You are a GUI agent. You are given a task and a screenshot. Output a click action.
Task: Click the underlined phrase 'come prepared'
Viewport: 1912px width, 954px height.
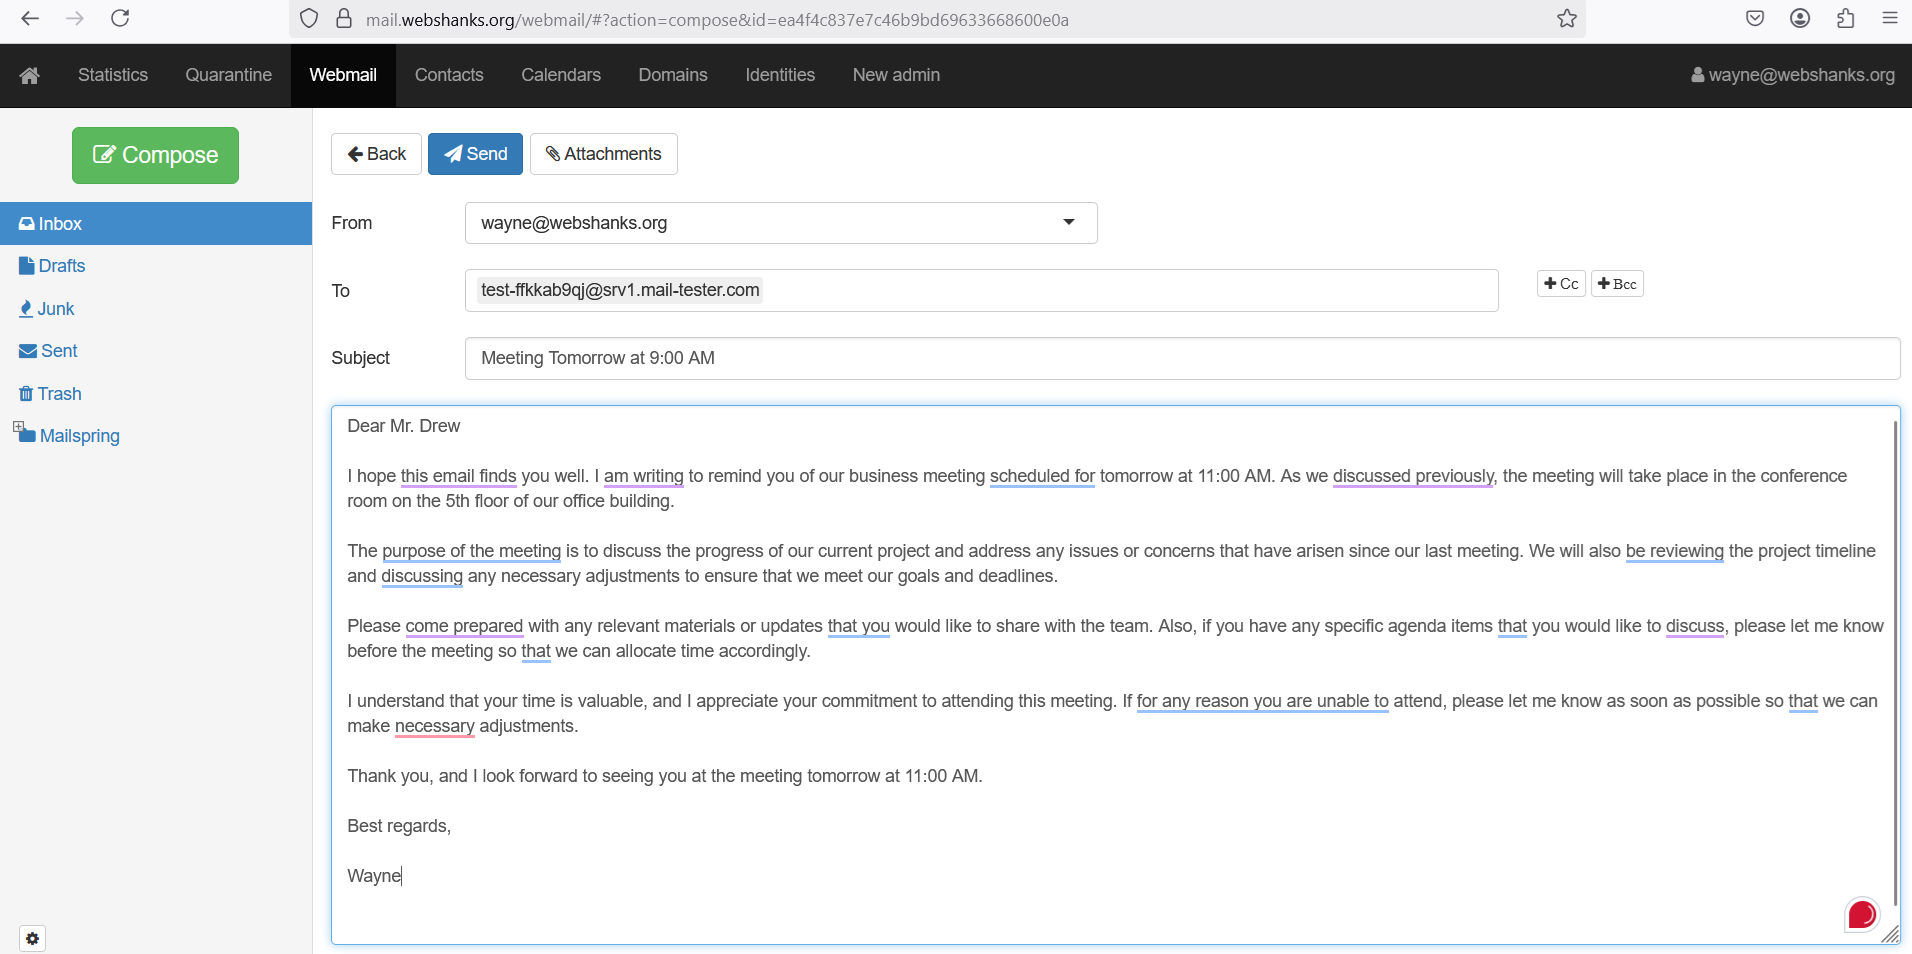pos(464,626)
